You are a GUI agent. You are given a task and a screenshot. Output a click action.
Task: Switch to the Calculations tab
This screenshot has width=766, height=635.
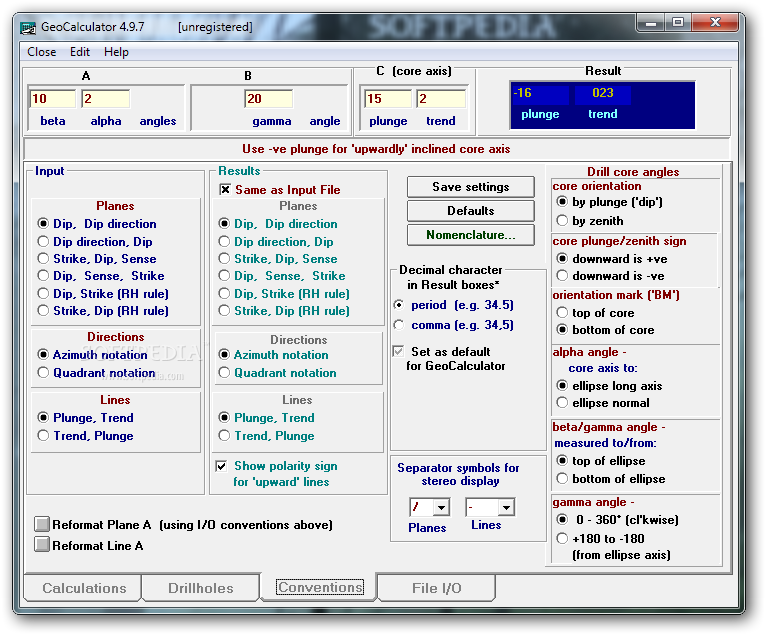point(84,588)
